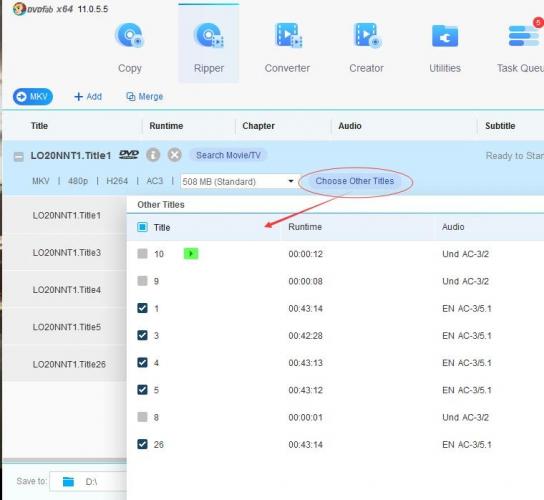Click the main Runtime column header
Viewport: 544px width, 500px height.
166,126
